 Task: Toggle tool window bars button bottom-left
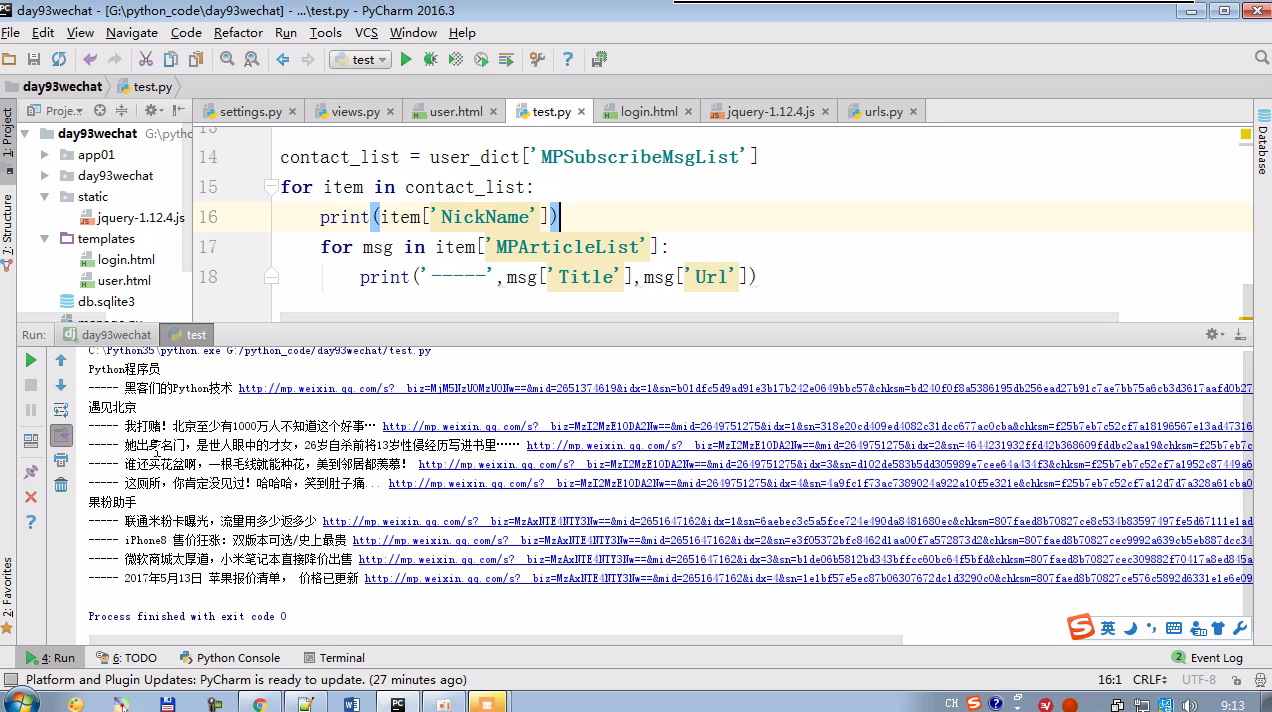click(x=9, y=680)
